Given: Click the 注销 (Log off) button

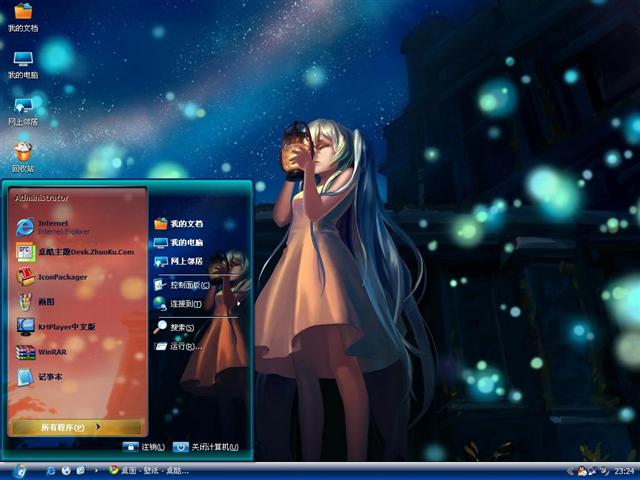Looking at the screenshot, I should pos(145,446).
